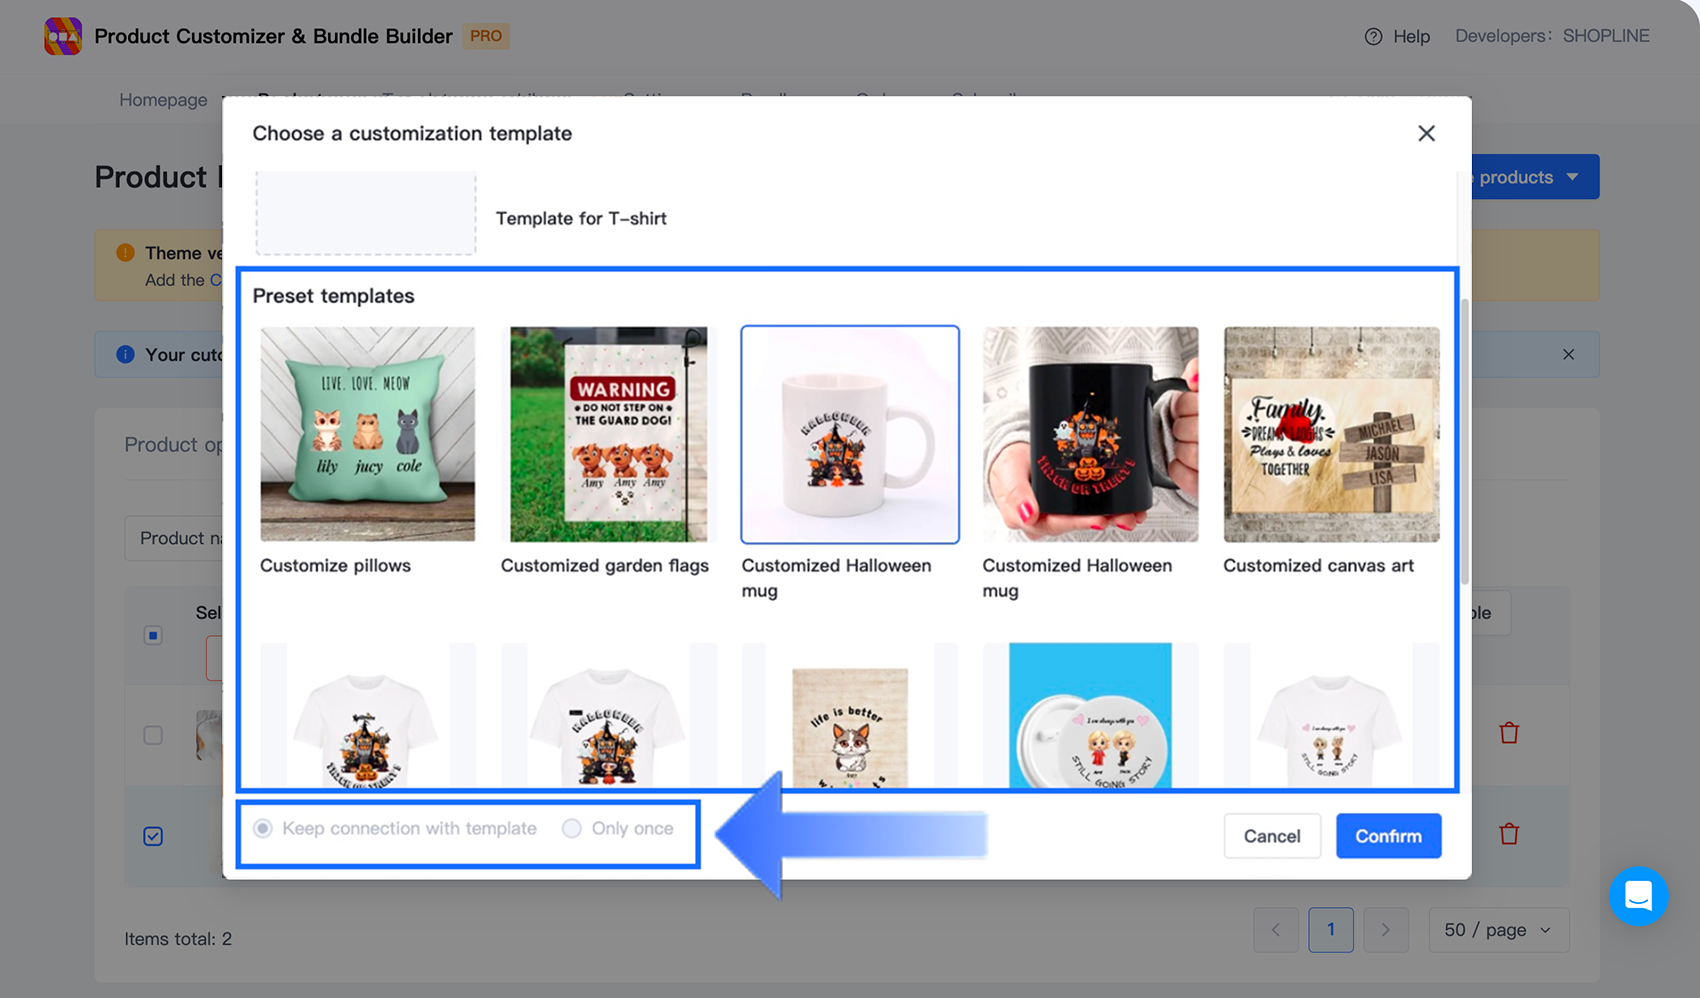The width and height of the screenshot is (1700, 998).
Task: Choose the Customized canvas art template thumbnail
Action: point(1332,434)
